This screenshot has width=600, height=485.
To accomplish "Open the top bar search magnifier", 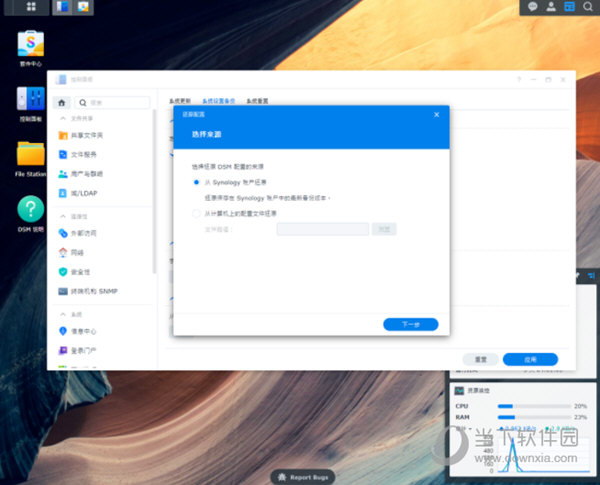I will [588, 7].
